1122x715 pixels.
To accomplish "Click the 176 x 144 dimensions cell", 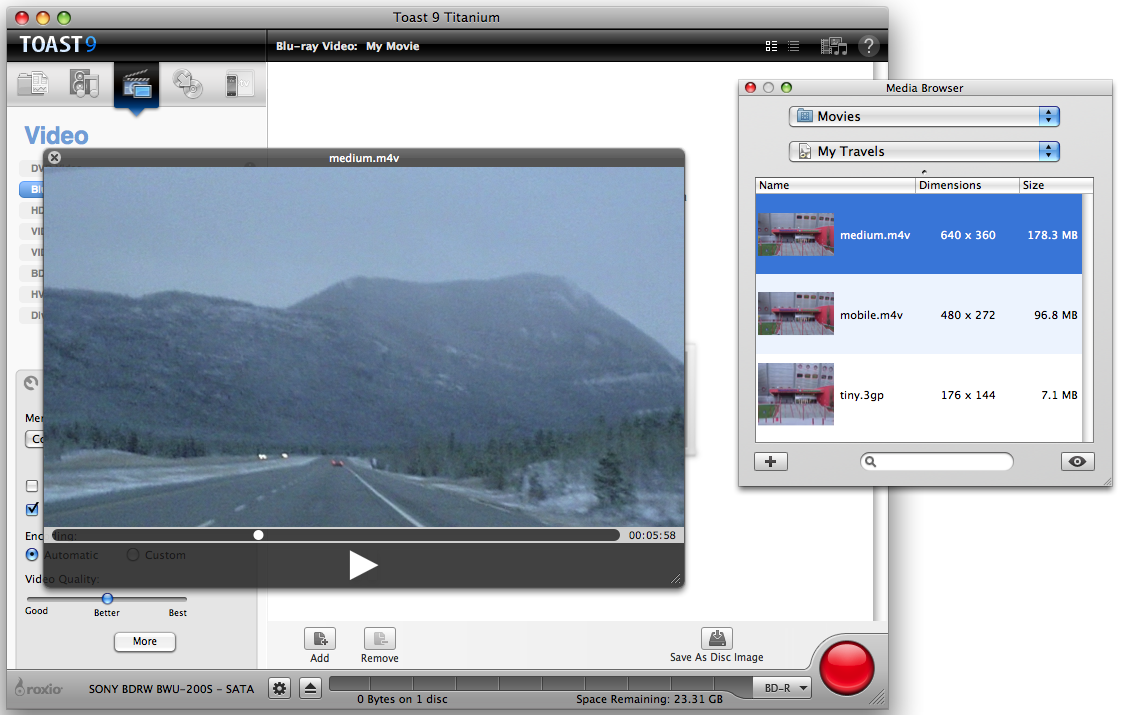I will click(967, 395).
